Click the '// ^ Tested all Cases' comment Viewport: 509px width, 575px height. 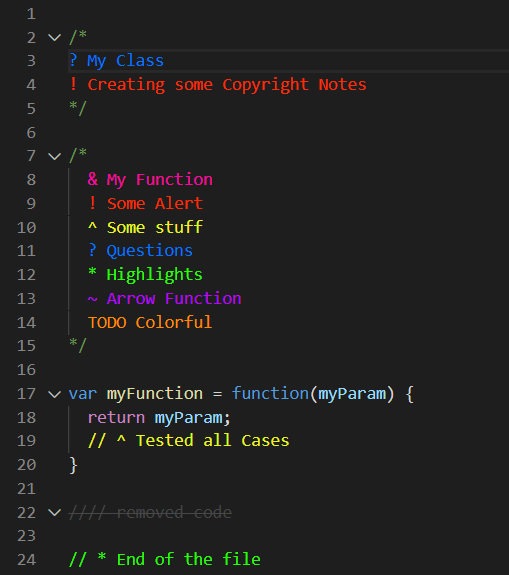tap(188, 441)
